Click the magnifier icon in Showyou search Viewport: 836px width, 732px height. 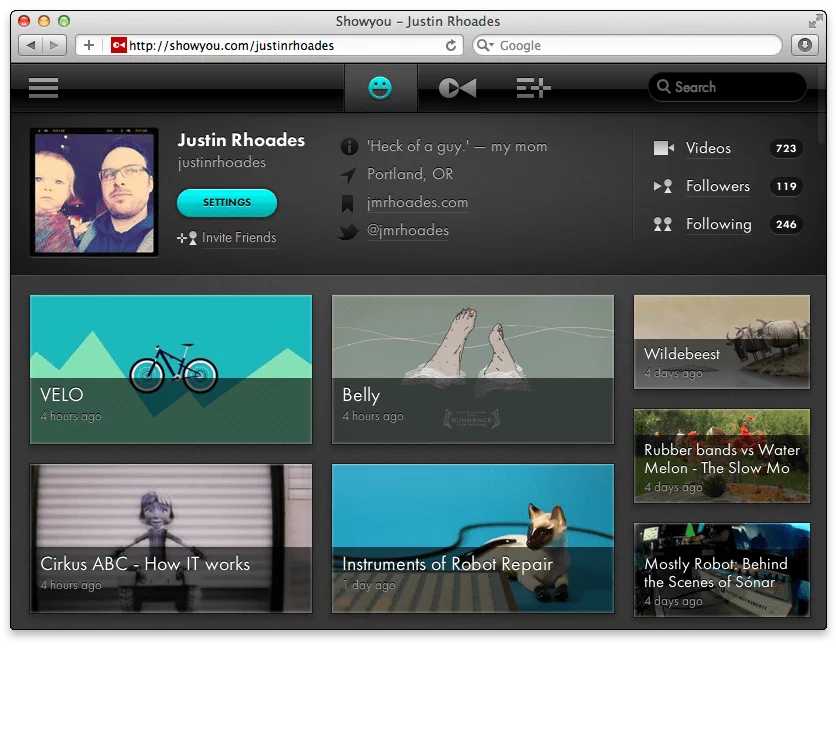[x=663, y=86]
